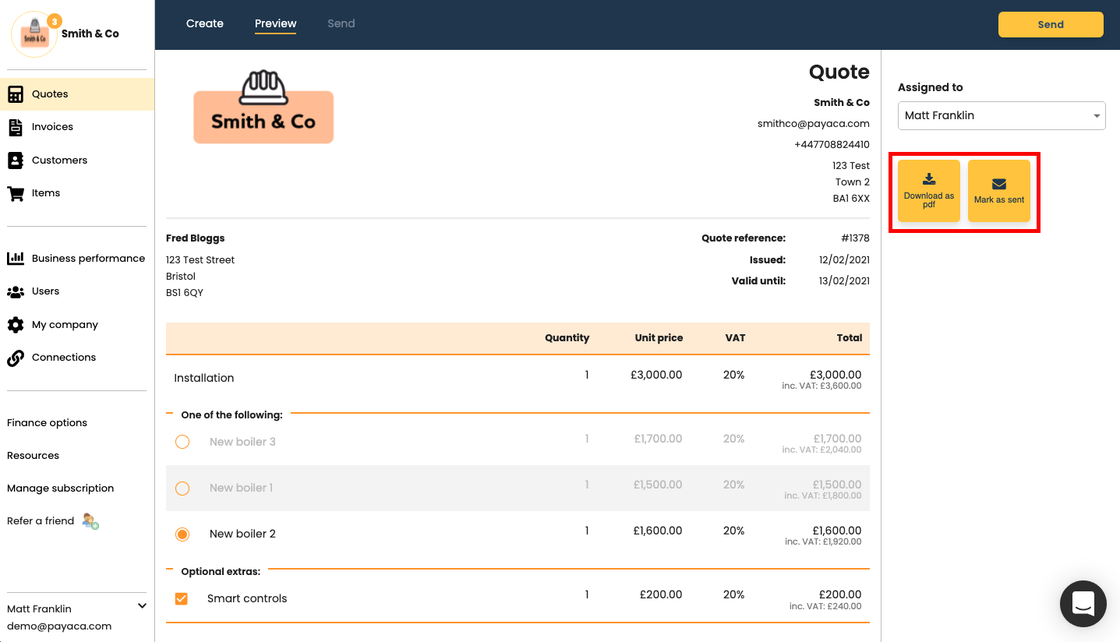Expand the Matt Franklin account menu chevron
The height and width of the screenshot is (642, 1120).
pos(142,606)
